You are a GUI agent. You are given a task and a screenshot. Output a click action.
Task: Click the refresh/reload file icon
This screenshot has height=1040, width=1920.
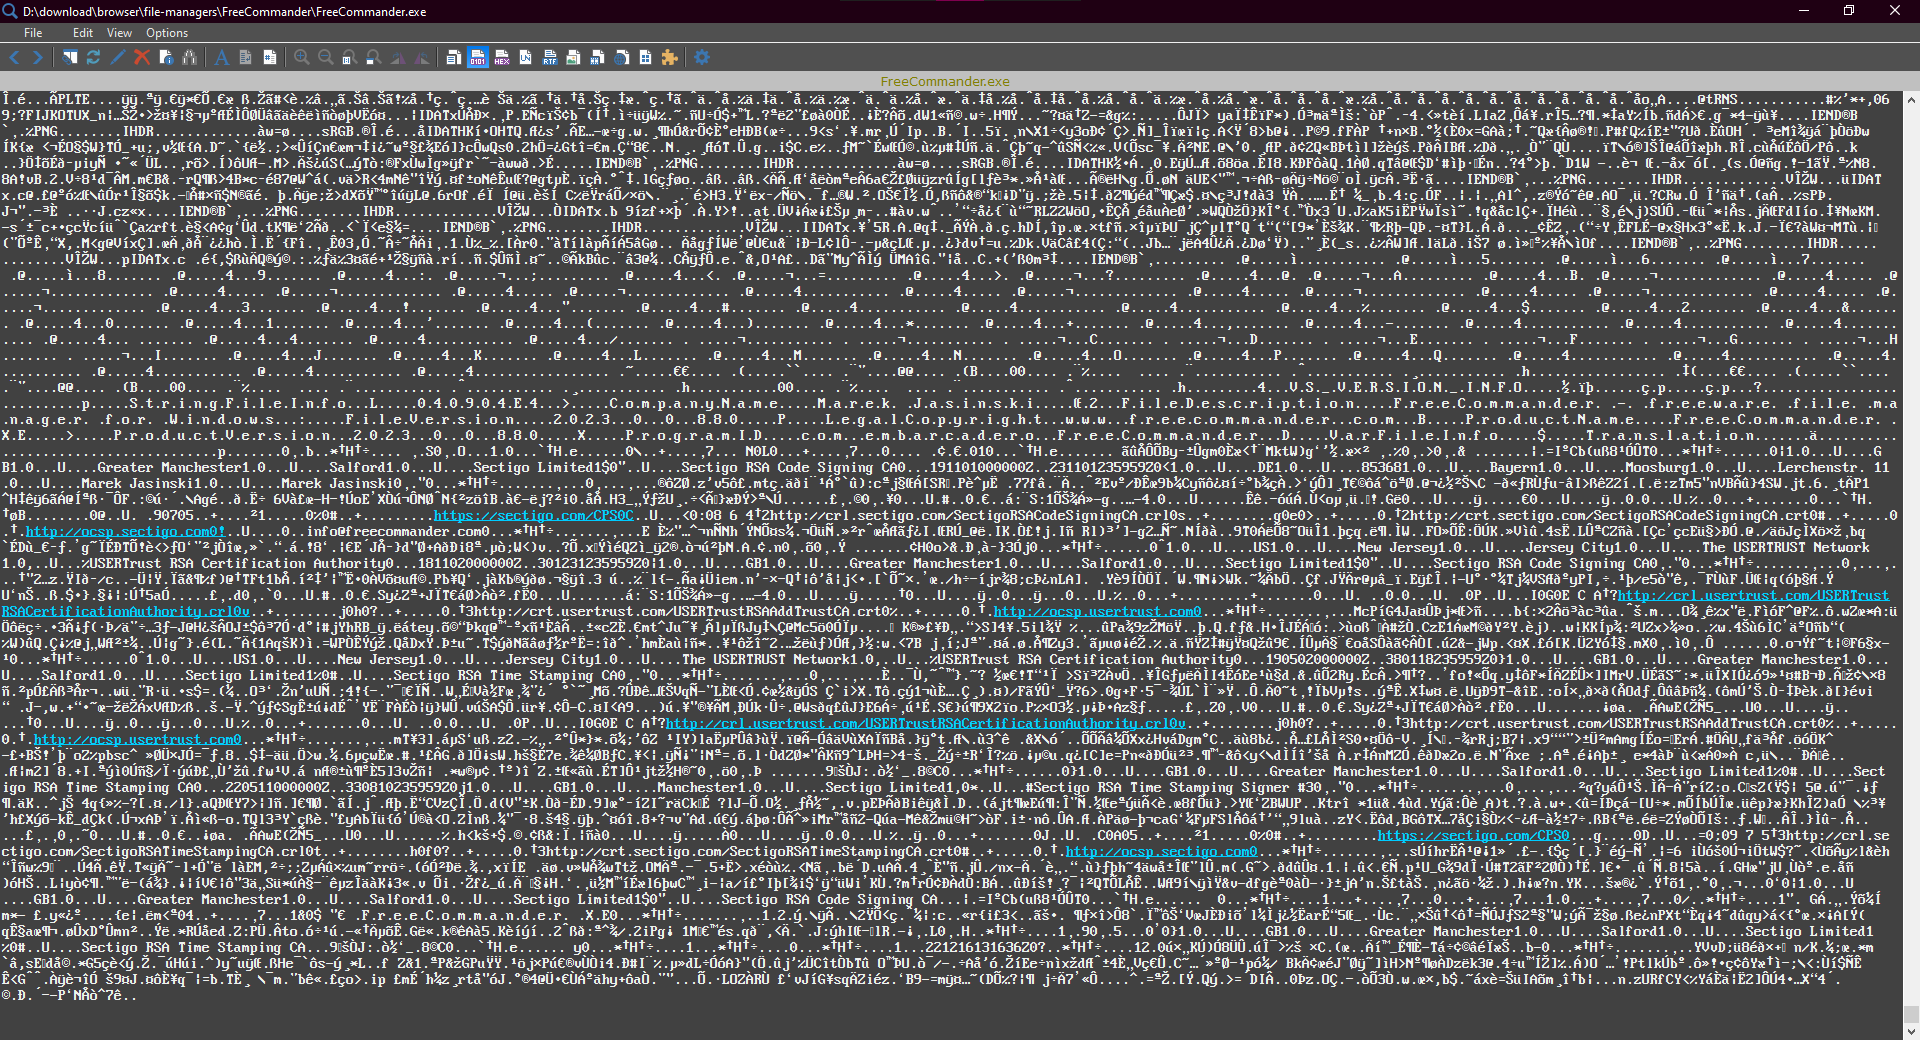[x=93, y=58]
